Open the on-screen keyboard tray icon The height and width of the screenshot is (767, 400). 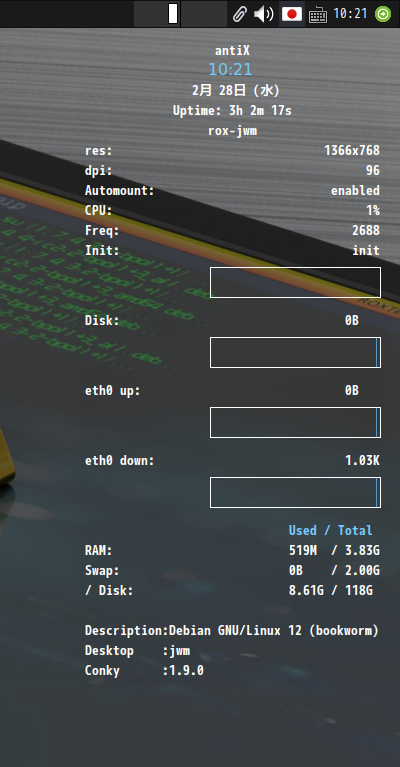318,14
